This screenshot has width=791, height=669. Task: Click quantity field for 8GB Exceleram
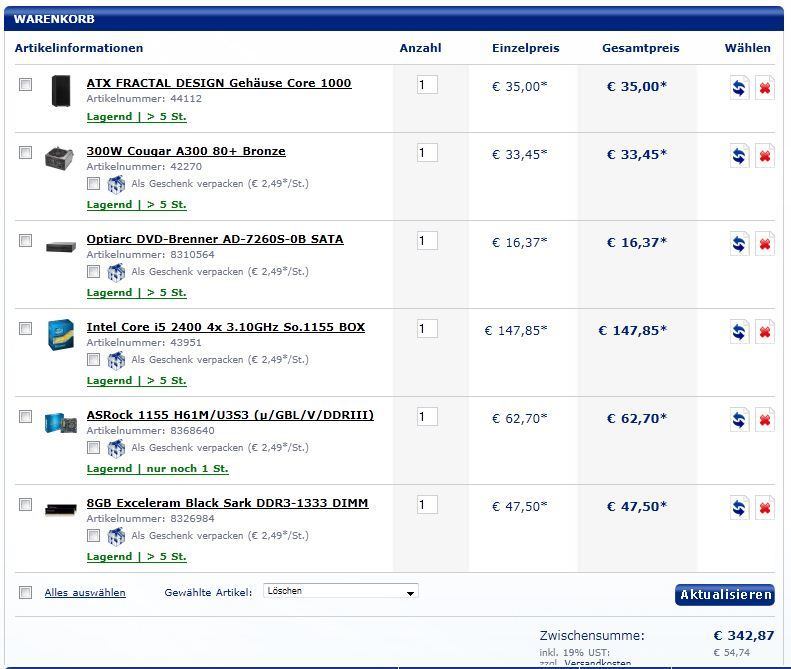(x=427, y=505)
